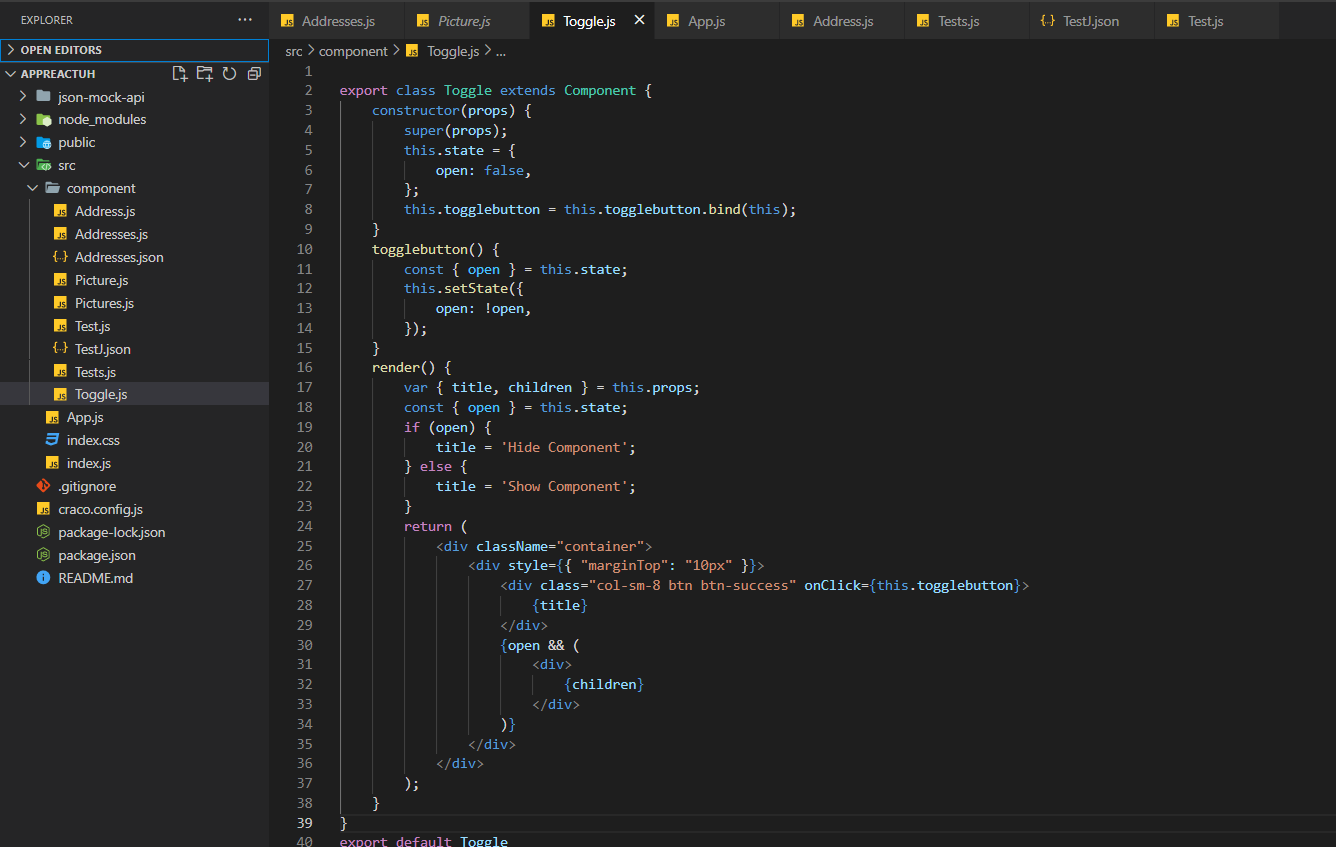This screenshot has height=847, width=1336.
Task: Click the CSS icon beside index.css
Action: pos(52,440)
